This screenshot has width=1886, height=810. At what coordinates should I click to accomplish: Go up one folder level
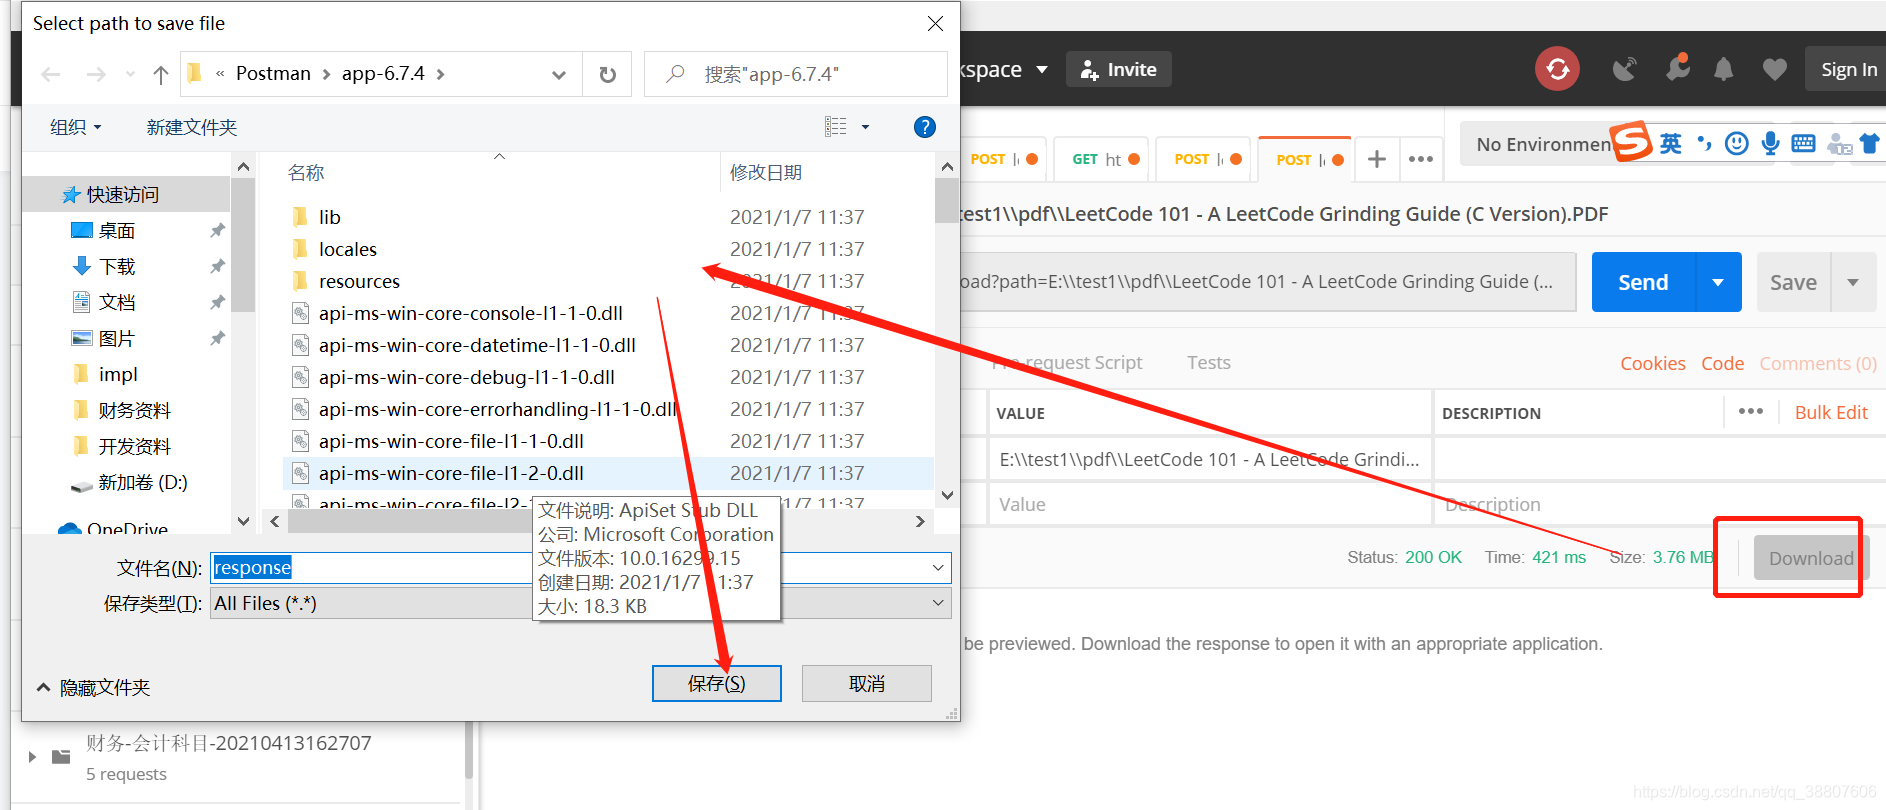161,74
